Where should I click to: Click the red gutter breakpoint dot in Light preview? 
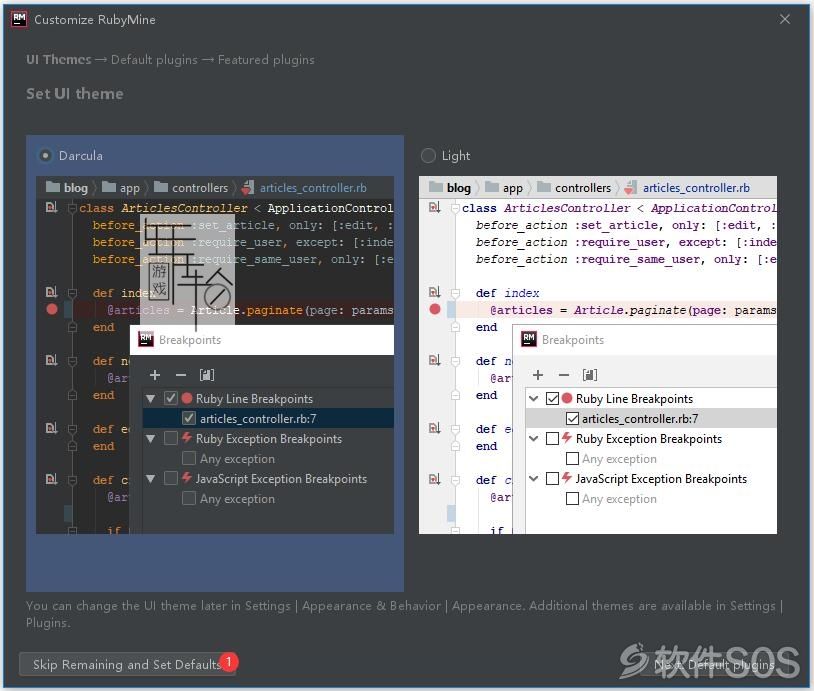coord(435,309)
